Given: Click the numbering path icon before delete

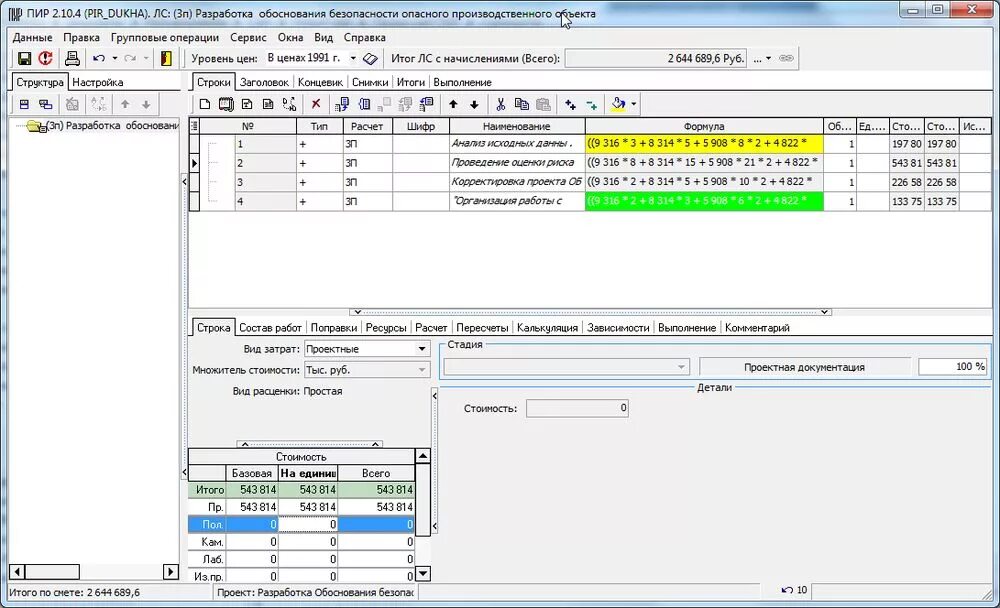Looking at the screenshot, I should [x=290, y=104].
